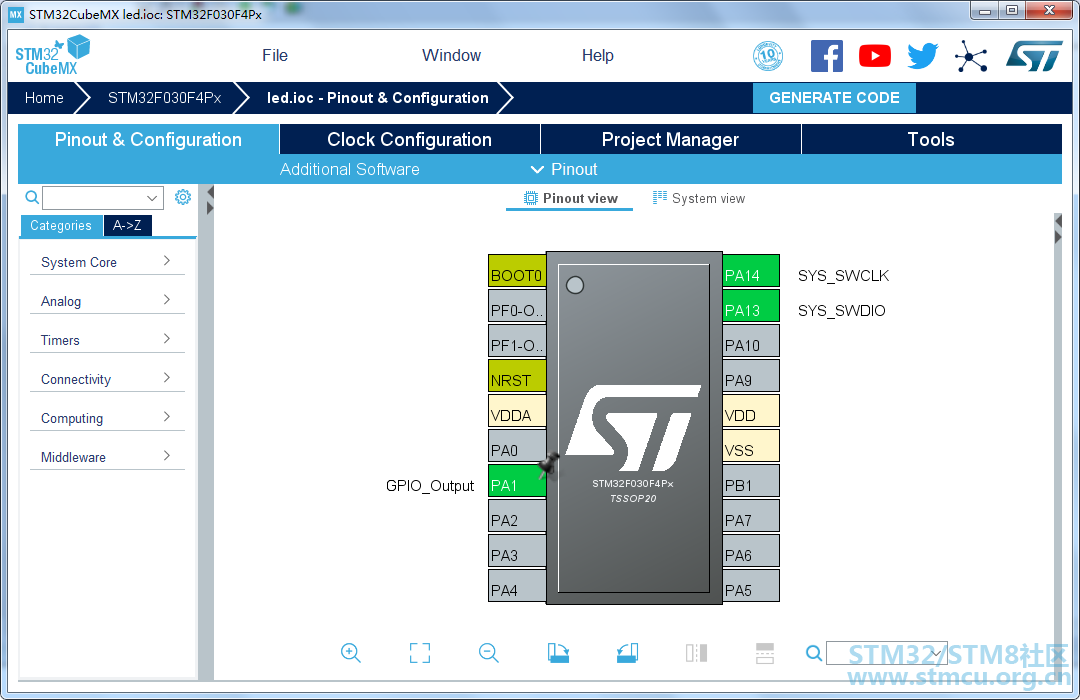Click led.ioc Pinout & Configuration breadcrumb
Viewport: 1080px width, 700px height.
click(x=377, y=98)
